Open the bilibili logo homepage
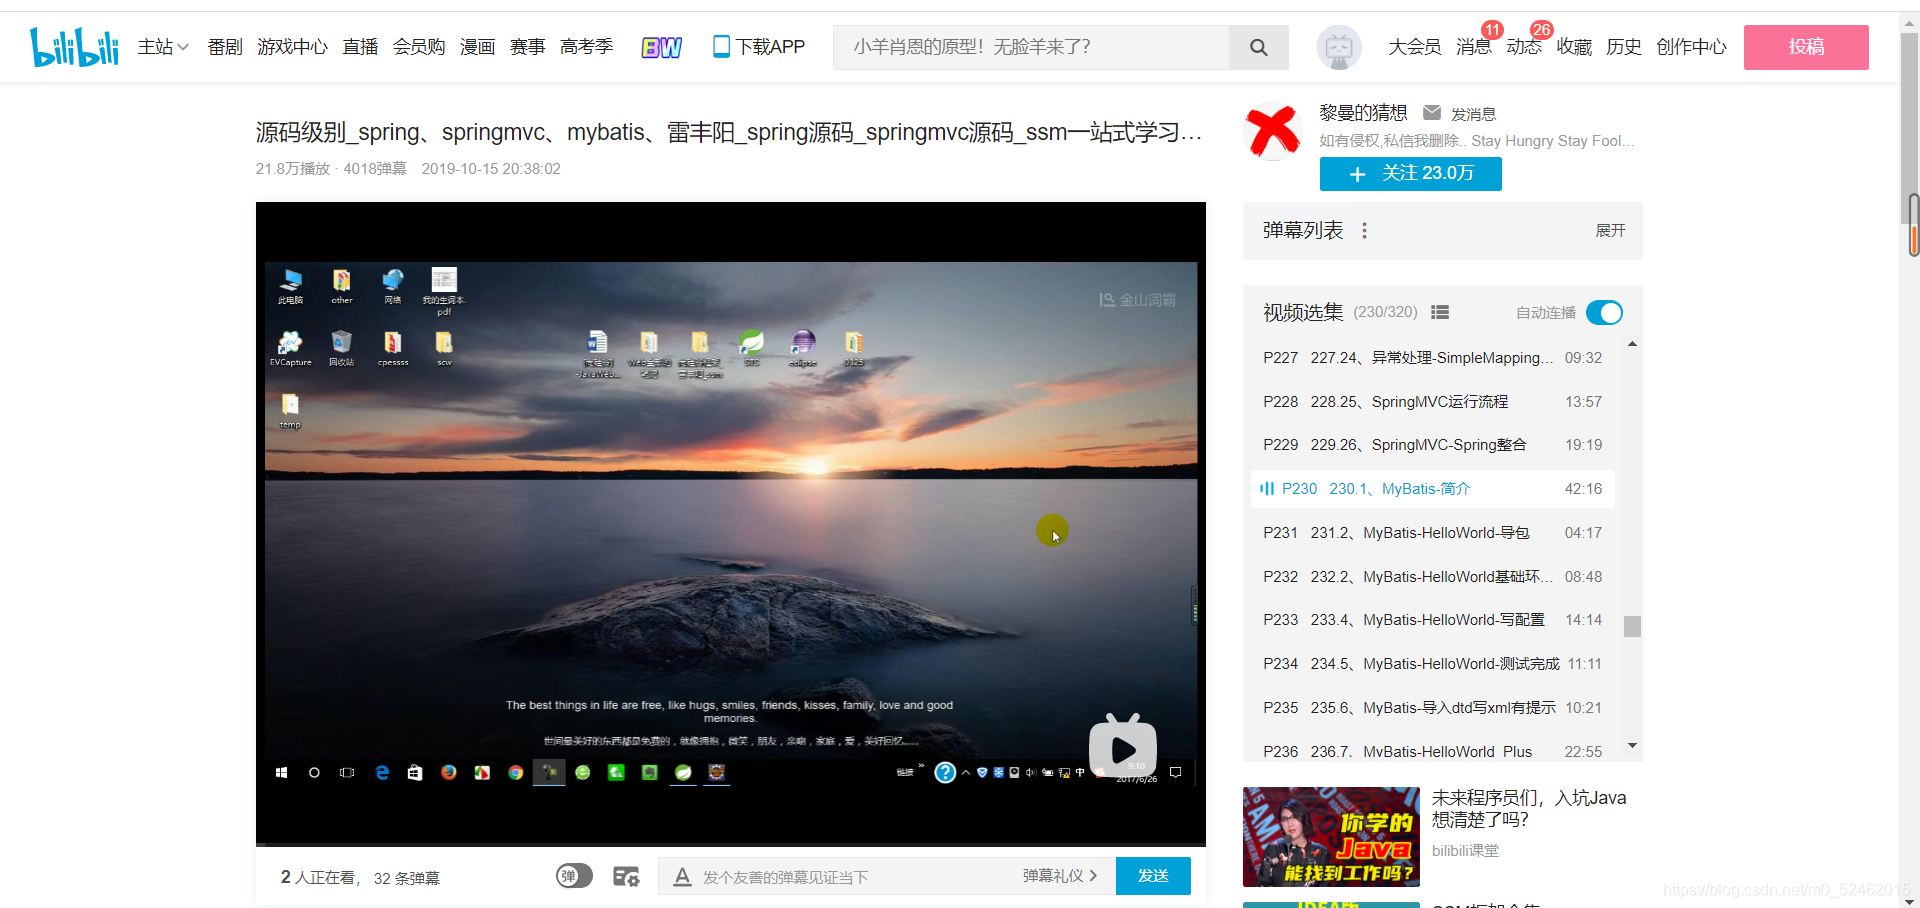The width and height of the screenshot is (1920, 908). tap(74, 47)
